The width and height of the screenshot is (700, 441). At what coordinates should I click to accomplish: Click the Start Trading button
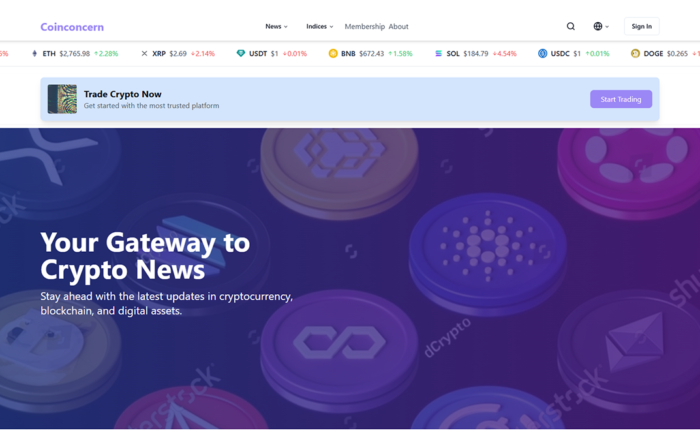[x=620, y=99]
